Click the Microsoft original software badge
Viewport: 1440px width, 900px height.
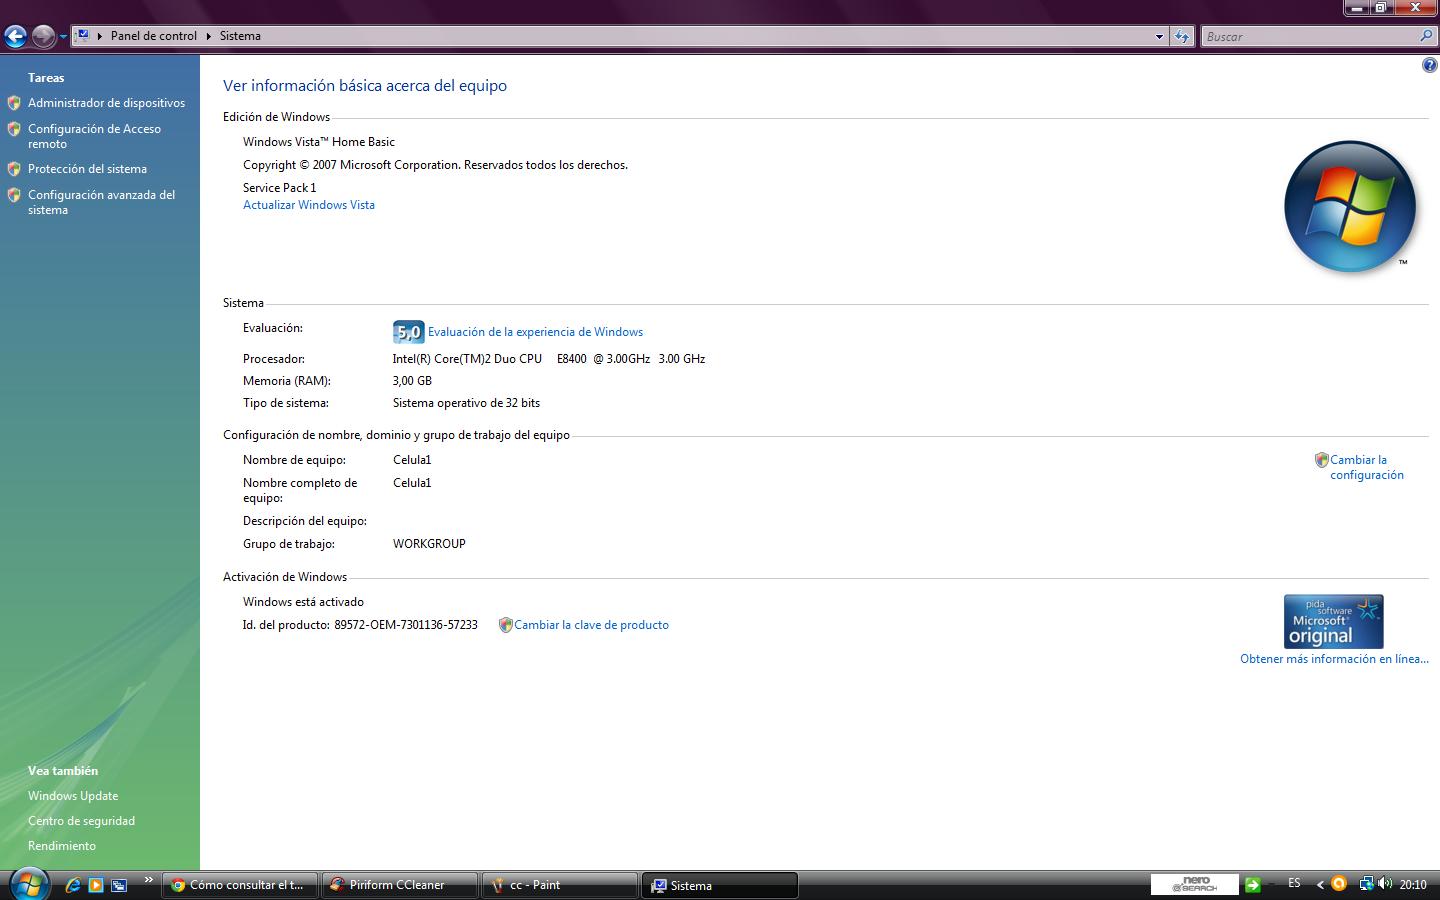pyautogui.click(x=1333, y=621)
